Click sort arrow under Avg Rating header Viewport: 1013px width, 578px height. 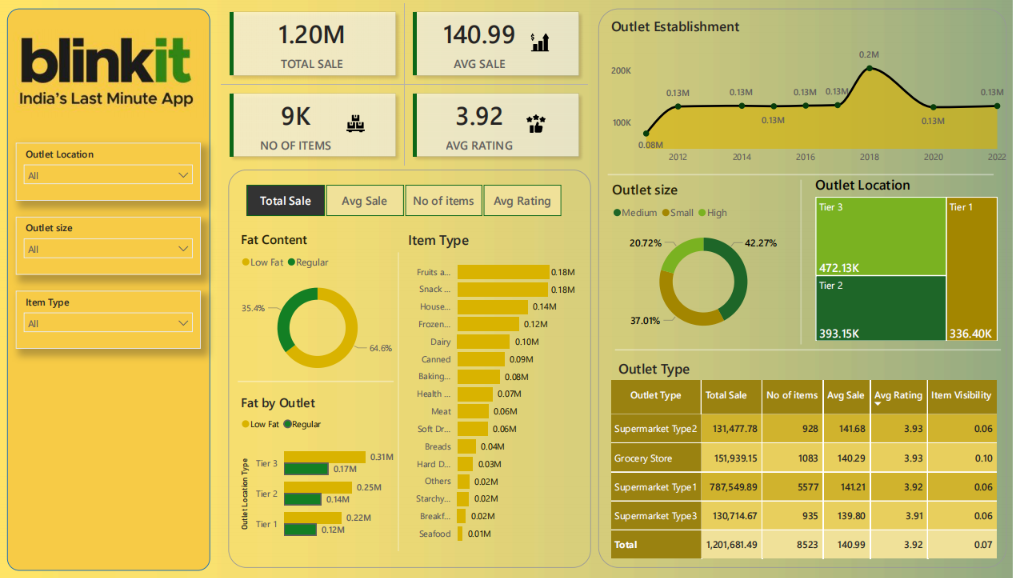(878, 404)
